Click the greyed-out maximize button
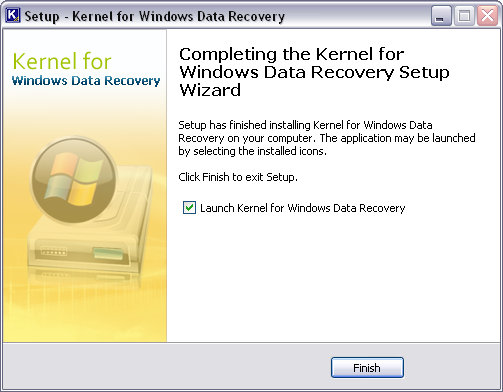The width and height of the screenshot is (503, 392). [464, 16]
